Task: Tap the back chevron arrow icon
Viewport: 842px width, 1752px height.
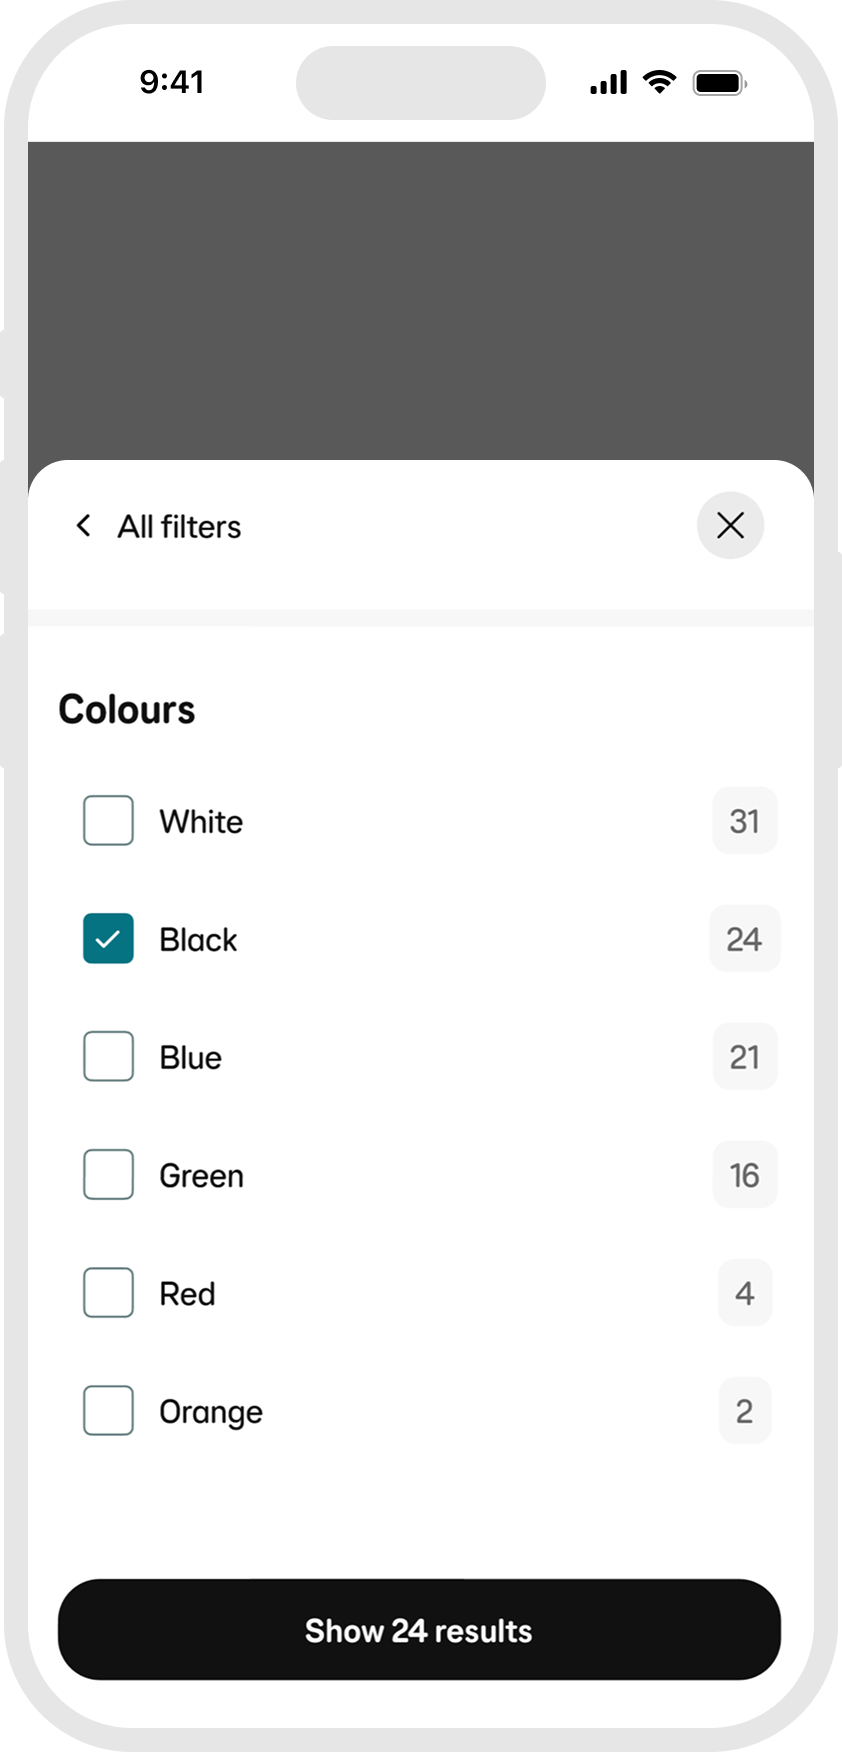Action: point(84,526)
